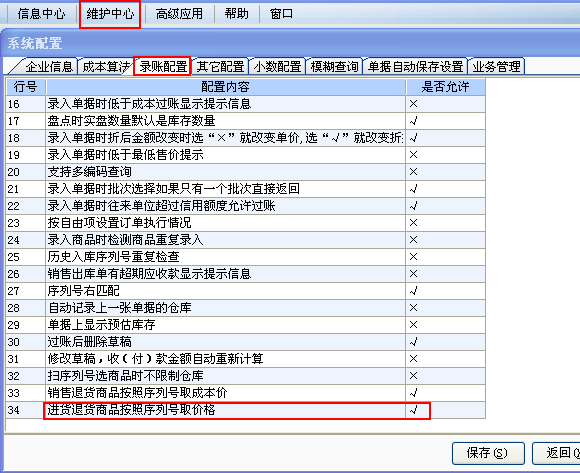Switch to the 业务管理 tab
This screenshot has height=473, width=580.
pos(496,67)
